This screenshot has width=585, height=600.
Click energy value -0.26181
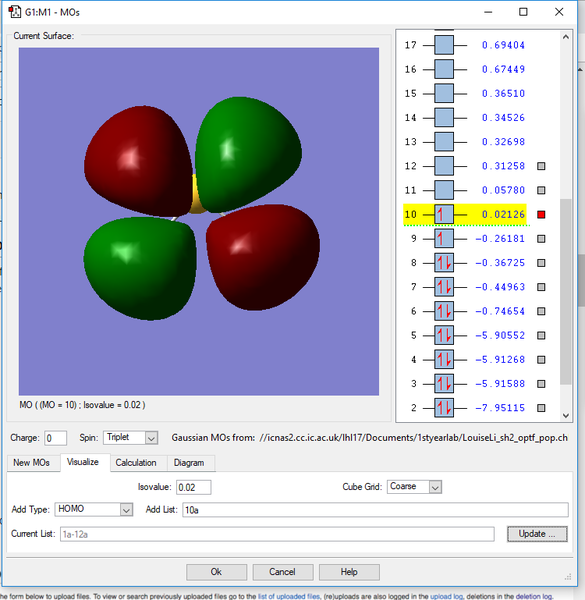500,239
